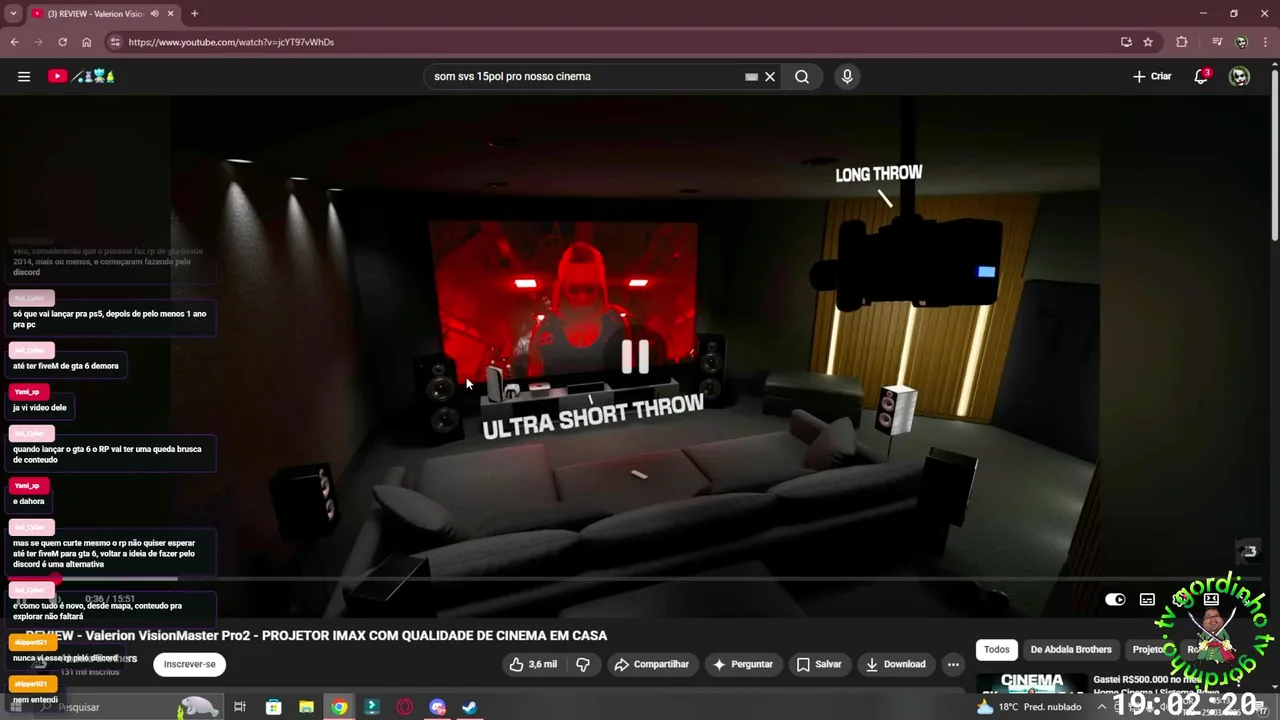Open the tab search dropdown arrow
This screenshot has height=720, width=1280.
[x=13, y=14]
